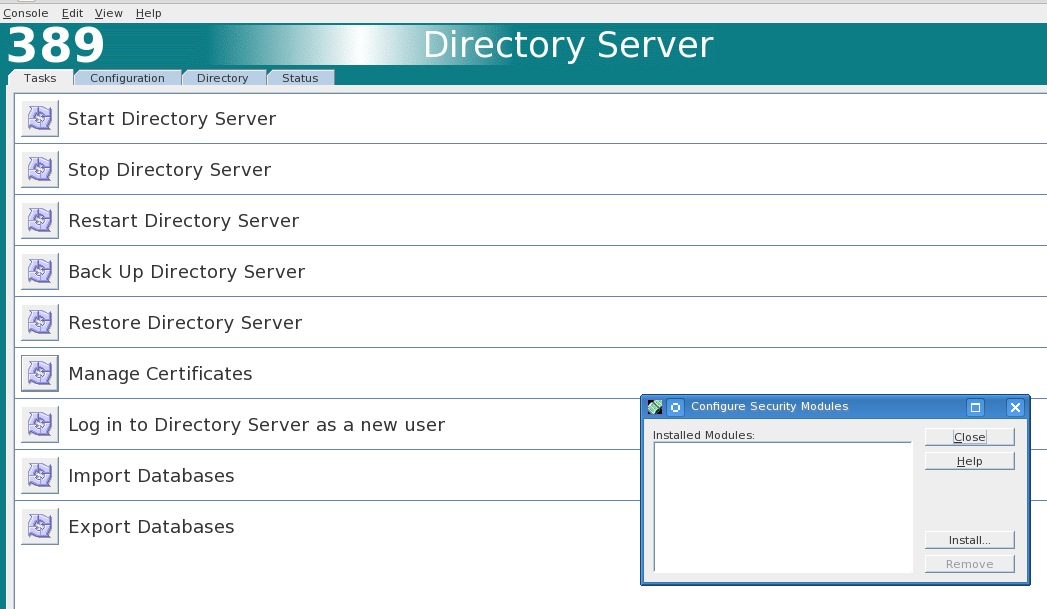This screenshot has width=1047, height=609.
Task: Click the Close button in the dialog
Action: click(x=970, y=437)
